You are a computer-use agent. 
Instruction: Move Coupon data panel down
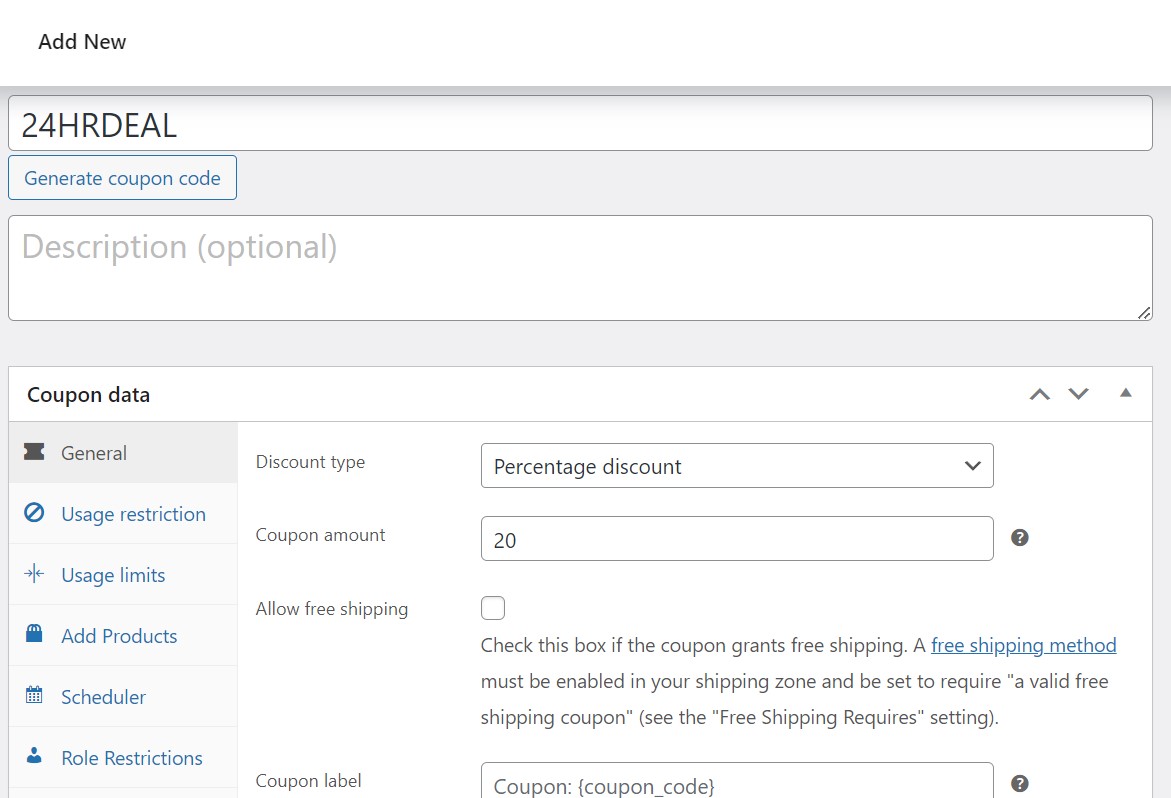[1078, 394]
